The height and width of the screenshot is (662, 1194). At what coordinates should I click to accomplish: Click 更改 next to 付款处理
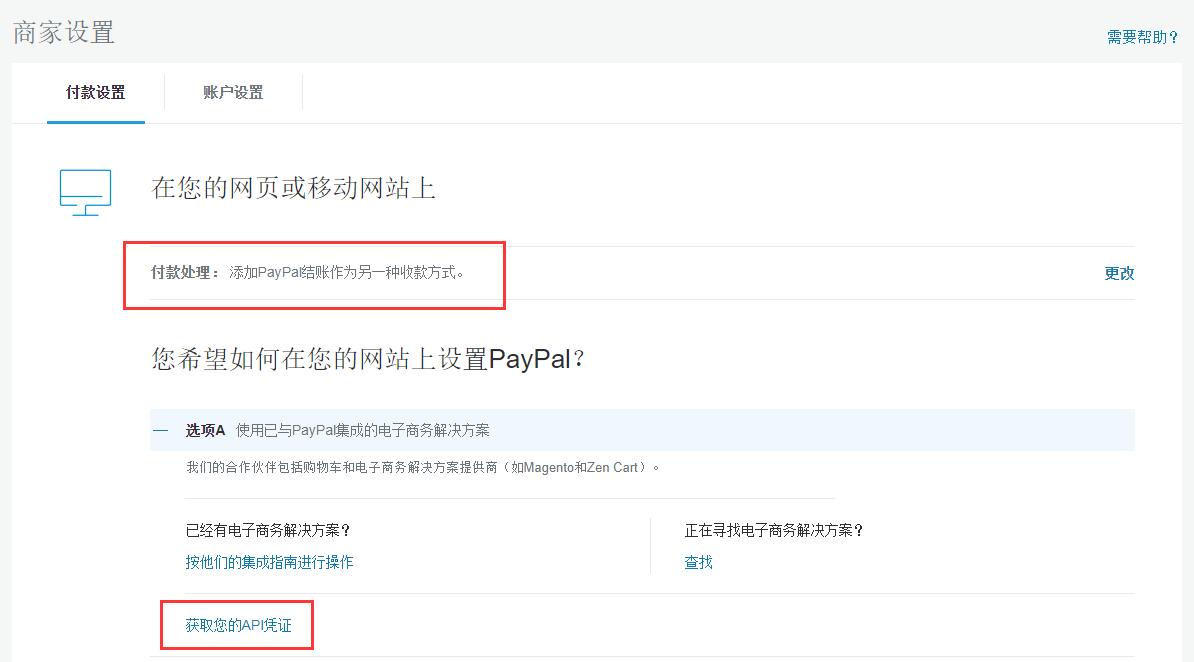coord(1119,273)
